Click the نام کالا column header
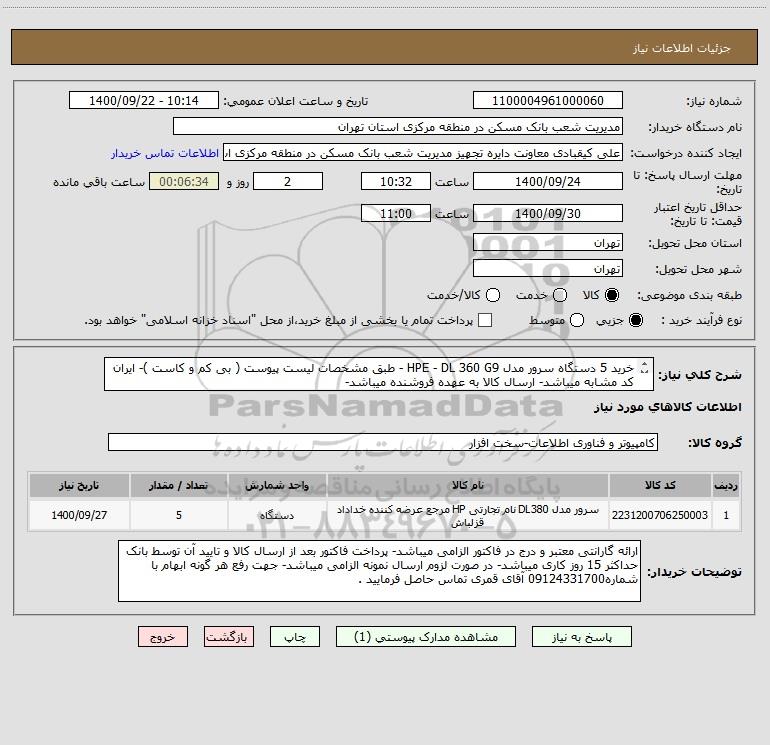Viewport: 770px width, 745px height. click(x=468, y=485)
